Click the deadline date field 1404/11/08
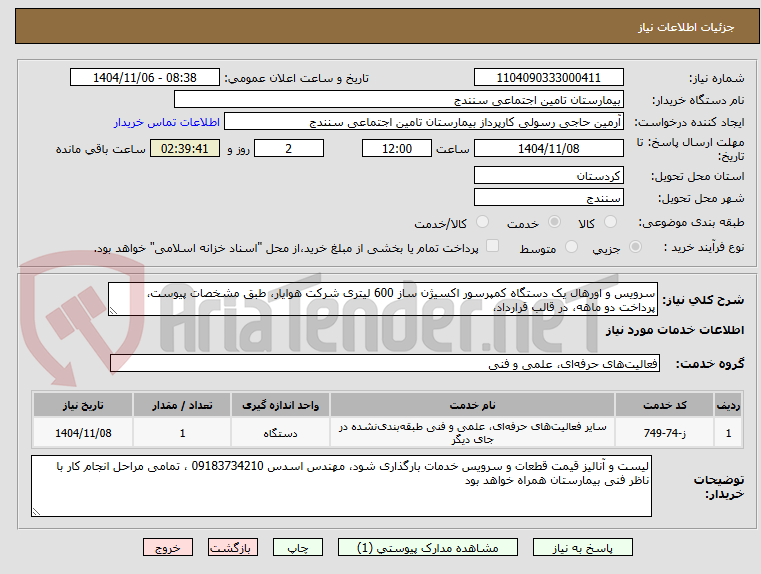The image size is (761, 574). click(x=548, y=148)
